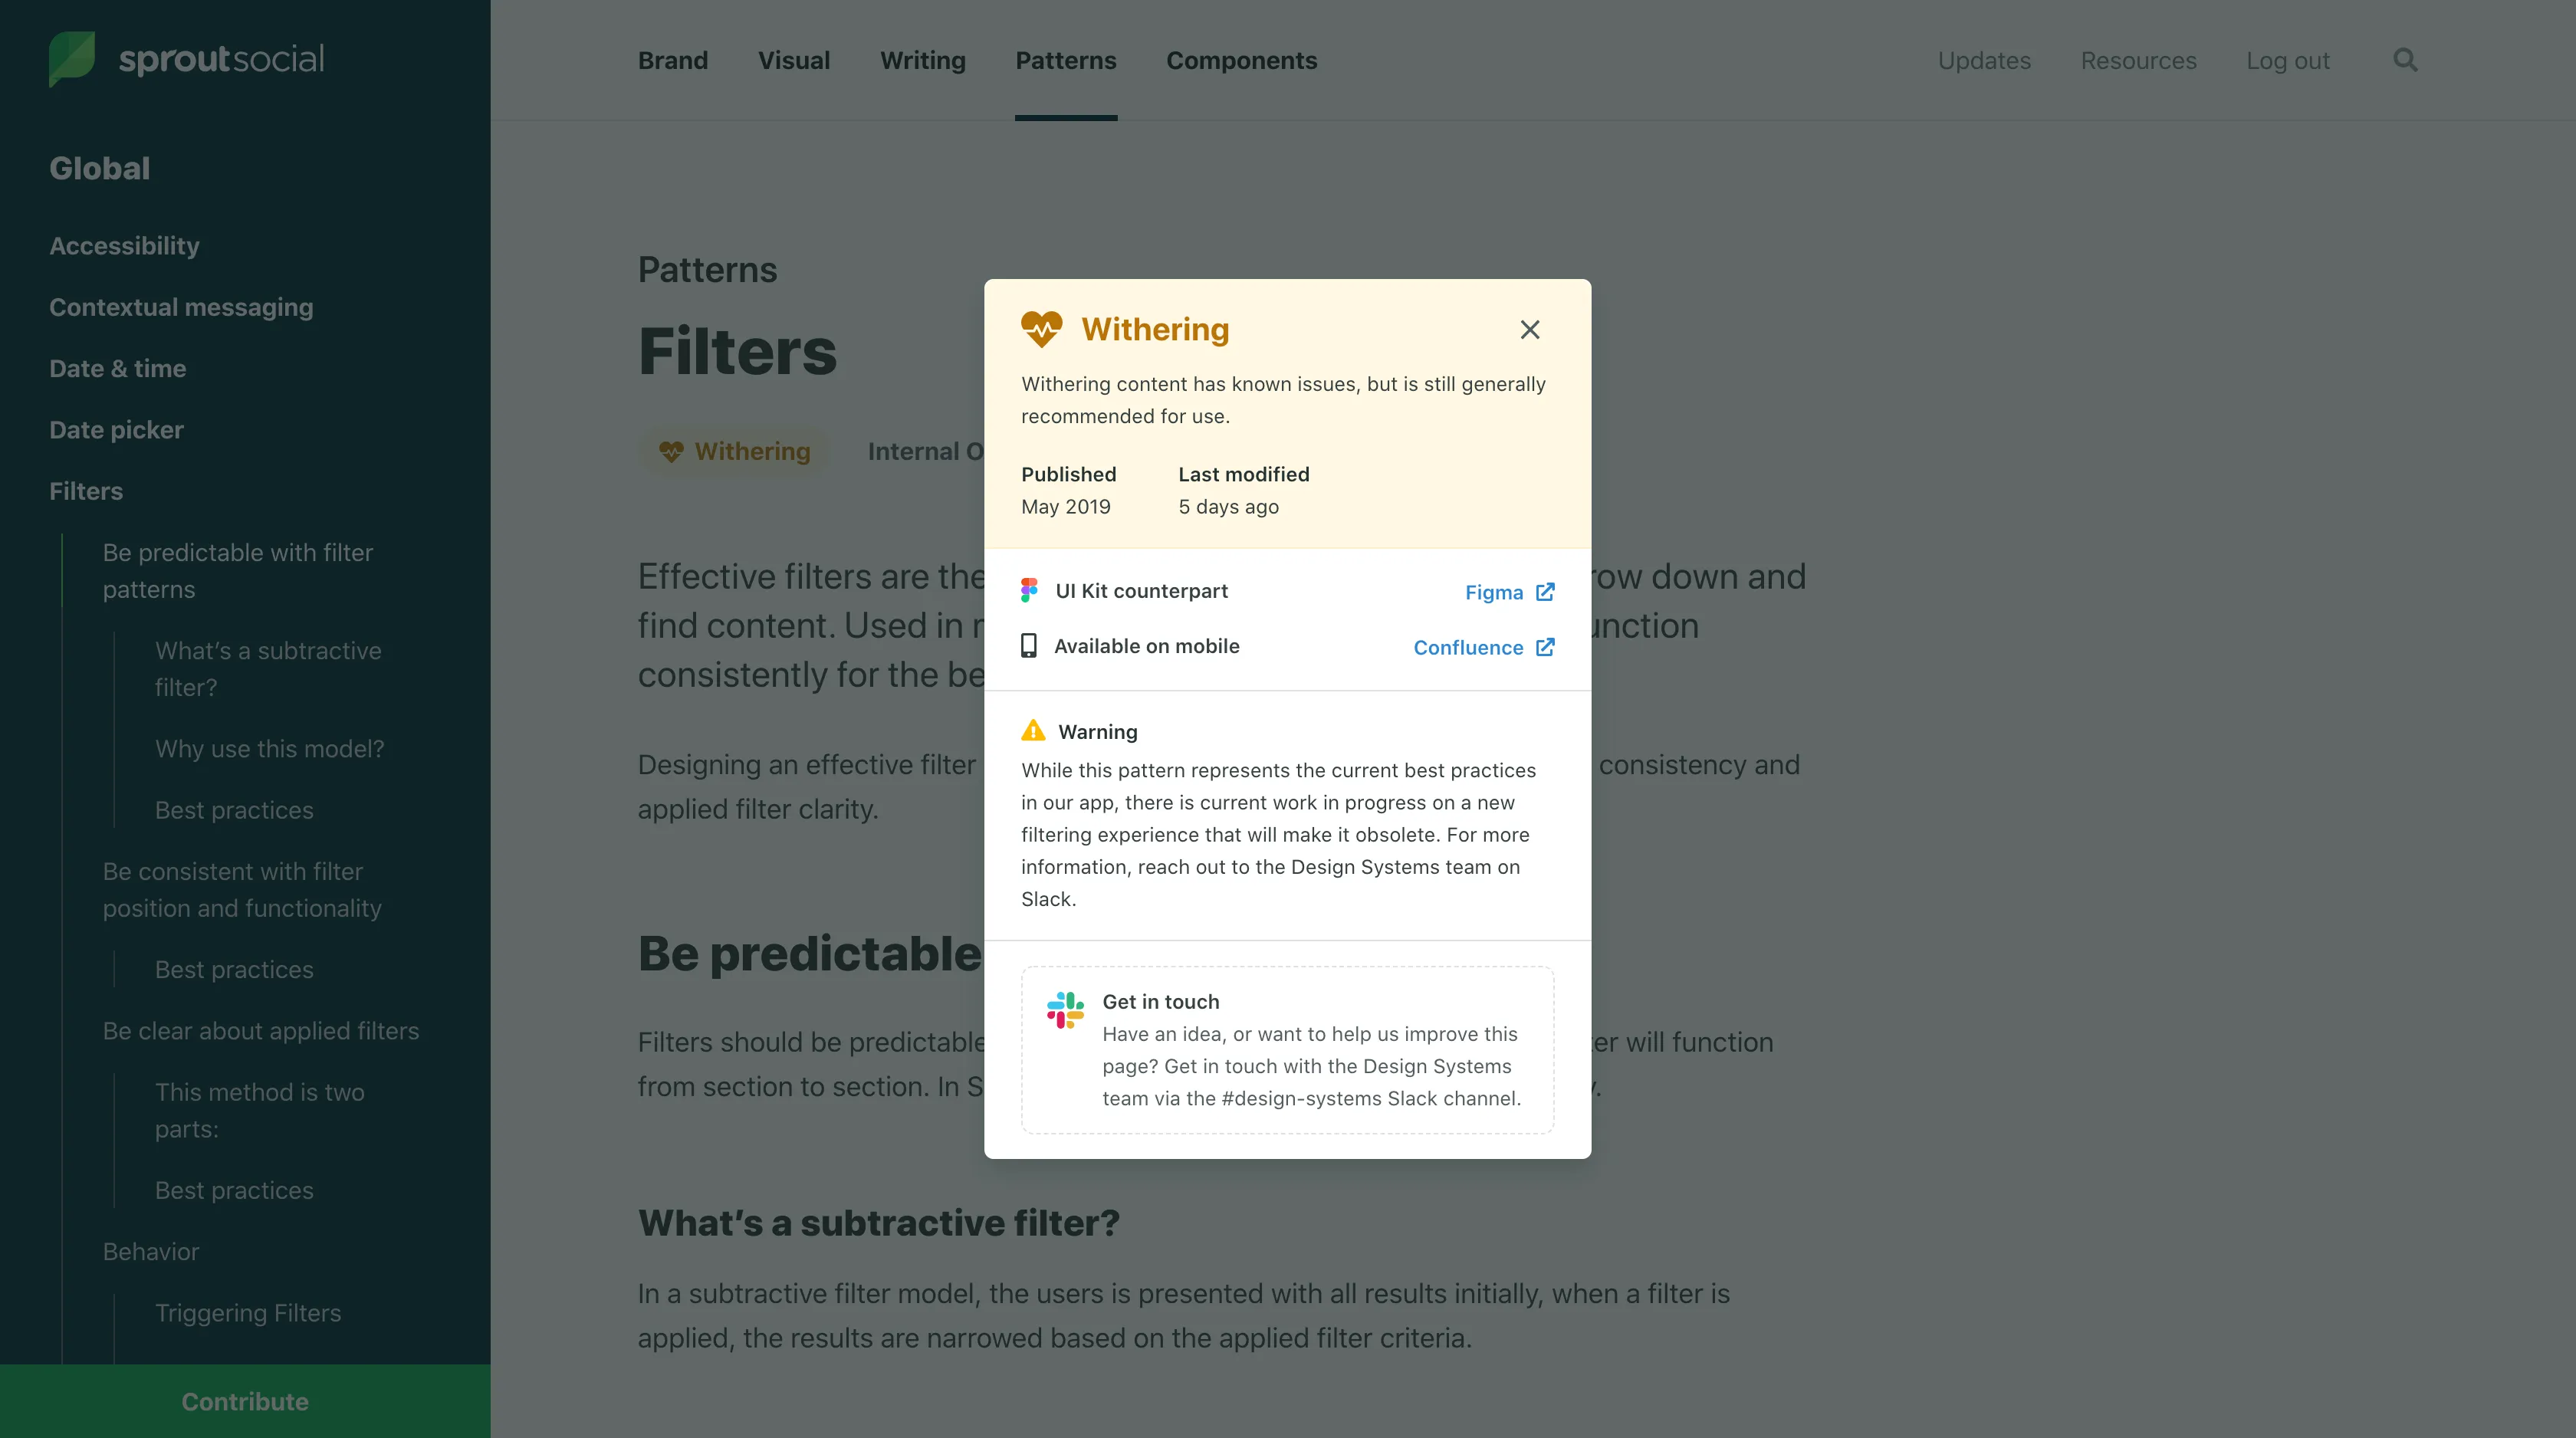
Task: Close the Withering status popup
Action: pos(1529,330)
